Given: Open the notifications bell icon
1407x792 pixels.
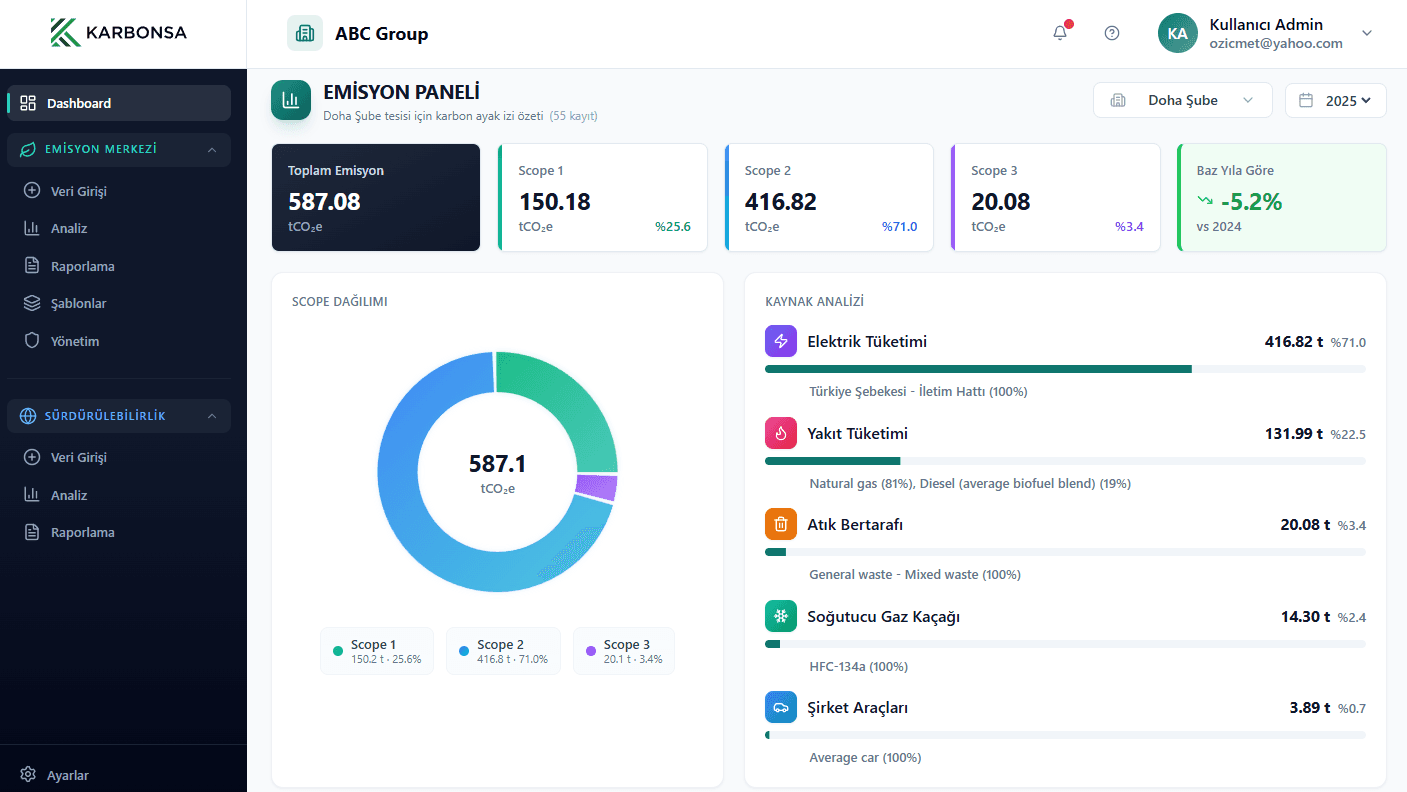Looking at the screenshot, I should tap(1059, 32).
